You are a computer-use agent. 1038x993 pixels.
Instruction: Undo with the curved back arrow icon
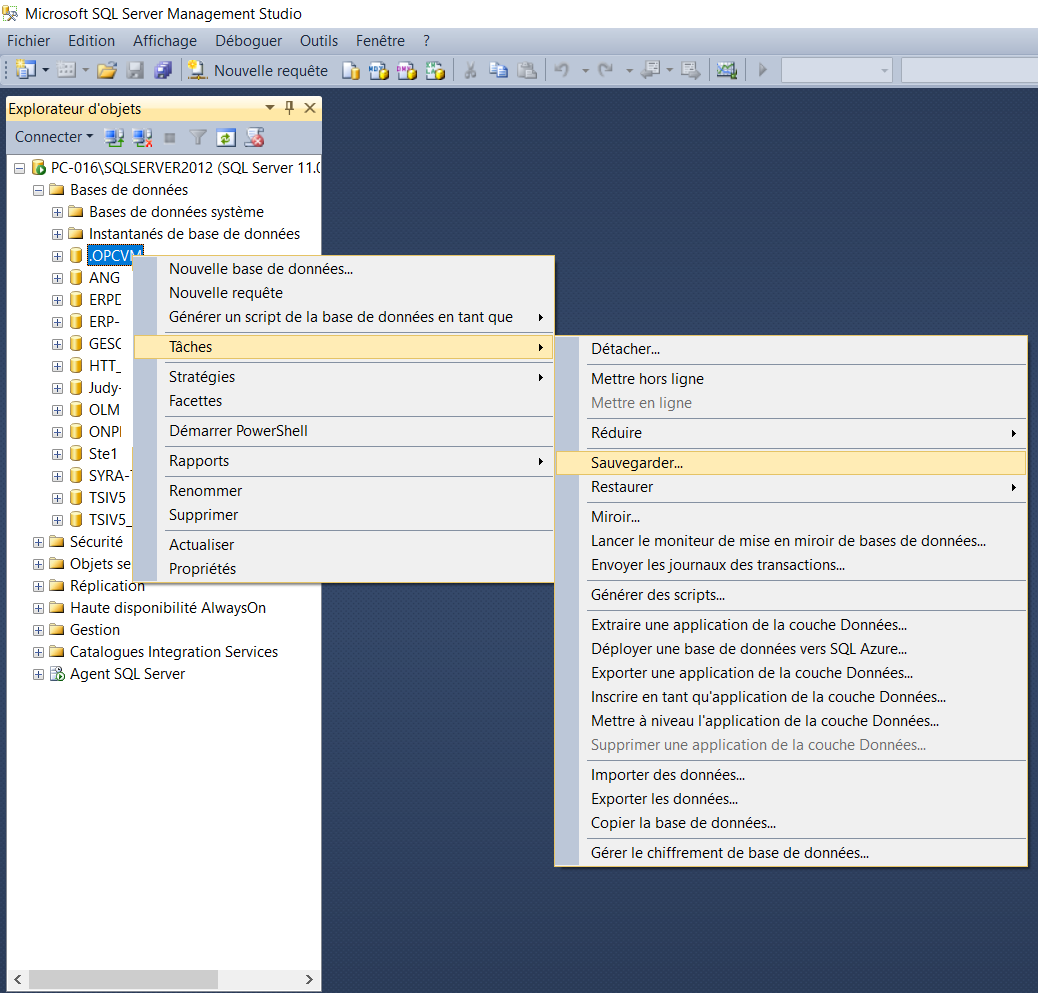(x=562, y=70)
